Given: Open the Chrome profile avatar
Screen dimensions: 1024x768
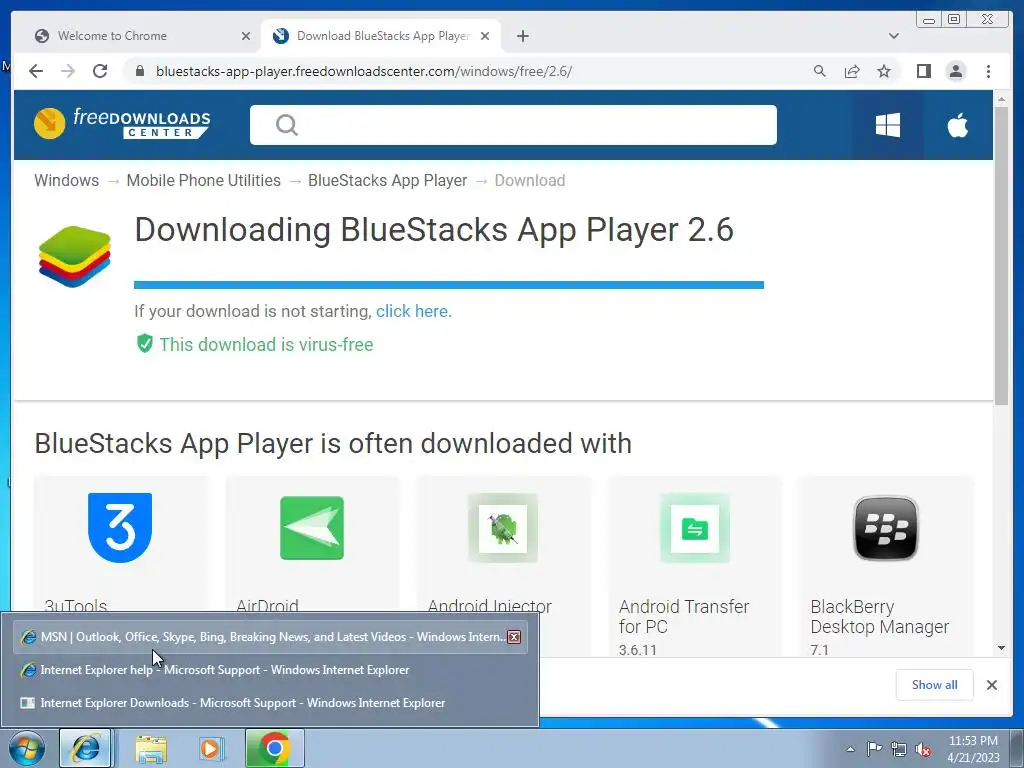Looking at the screenshot, I should (x=956, y=71).
